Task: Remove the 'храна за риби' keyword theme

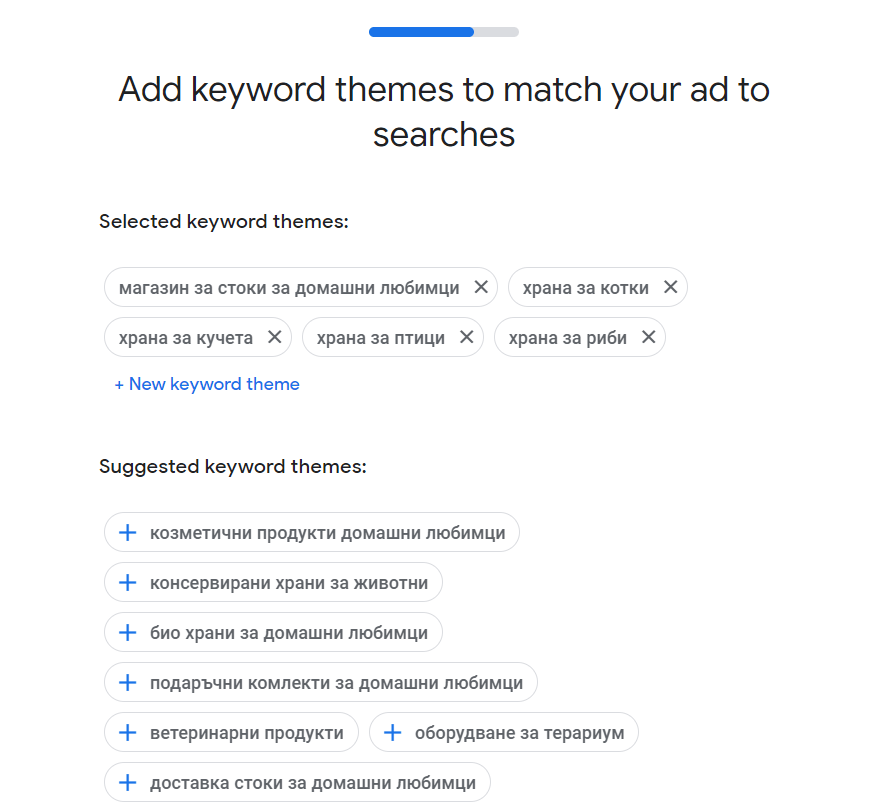Action: [x=648, y=337]
